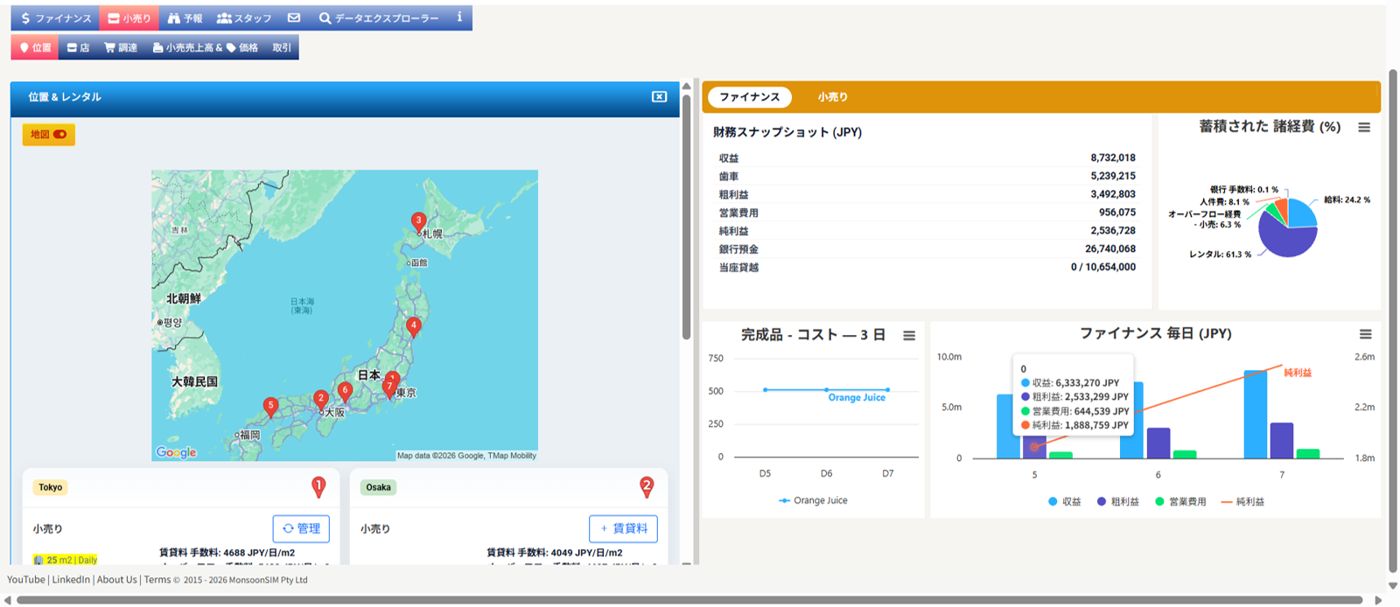Click the info 'i' icon
Image resolution: width=1400 pixels, height=607 pixels.
click(x=459, y=18)
